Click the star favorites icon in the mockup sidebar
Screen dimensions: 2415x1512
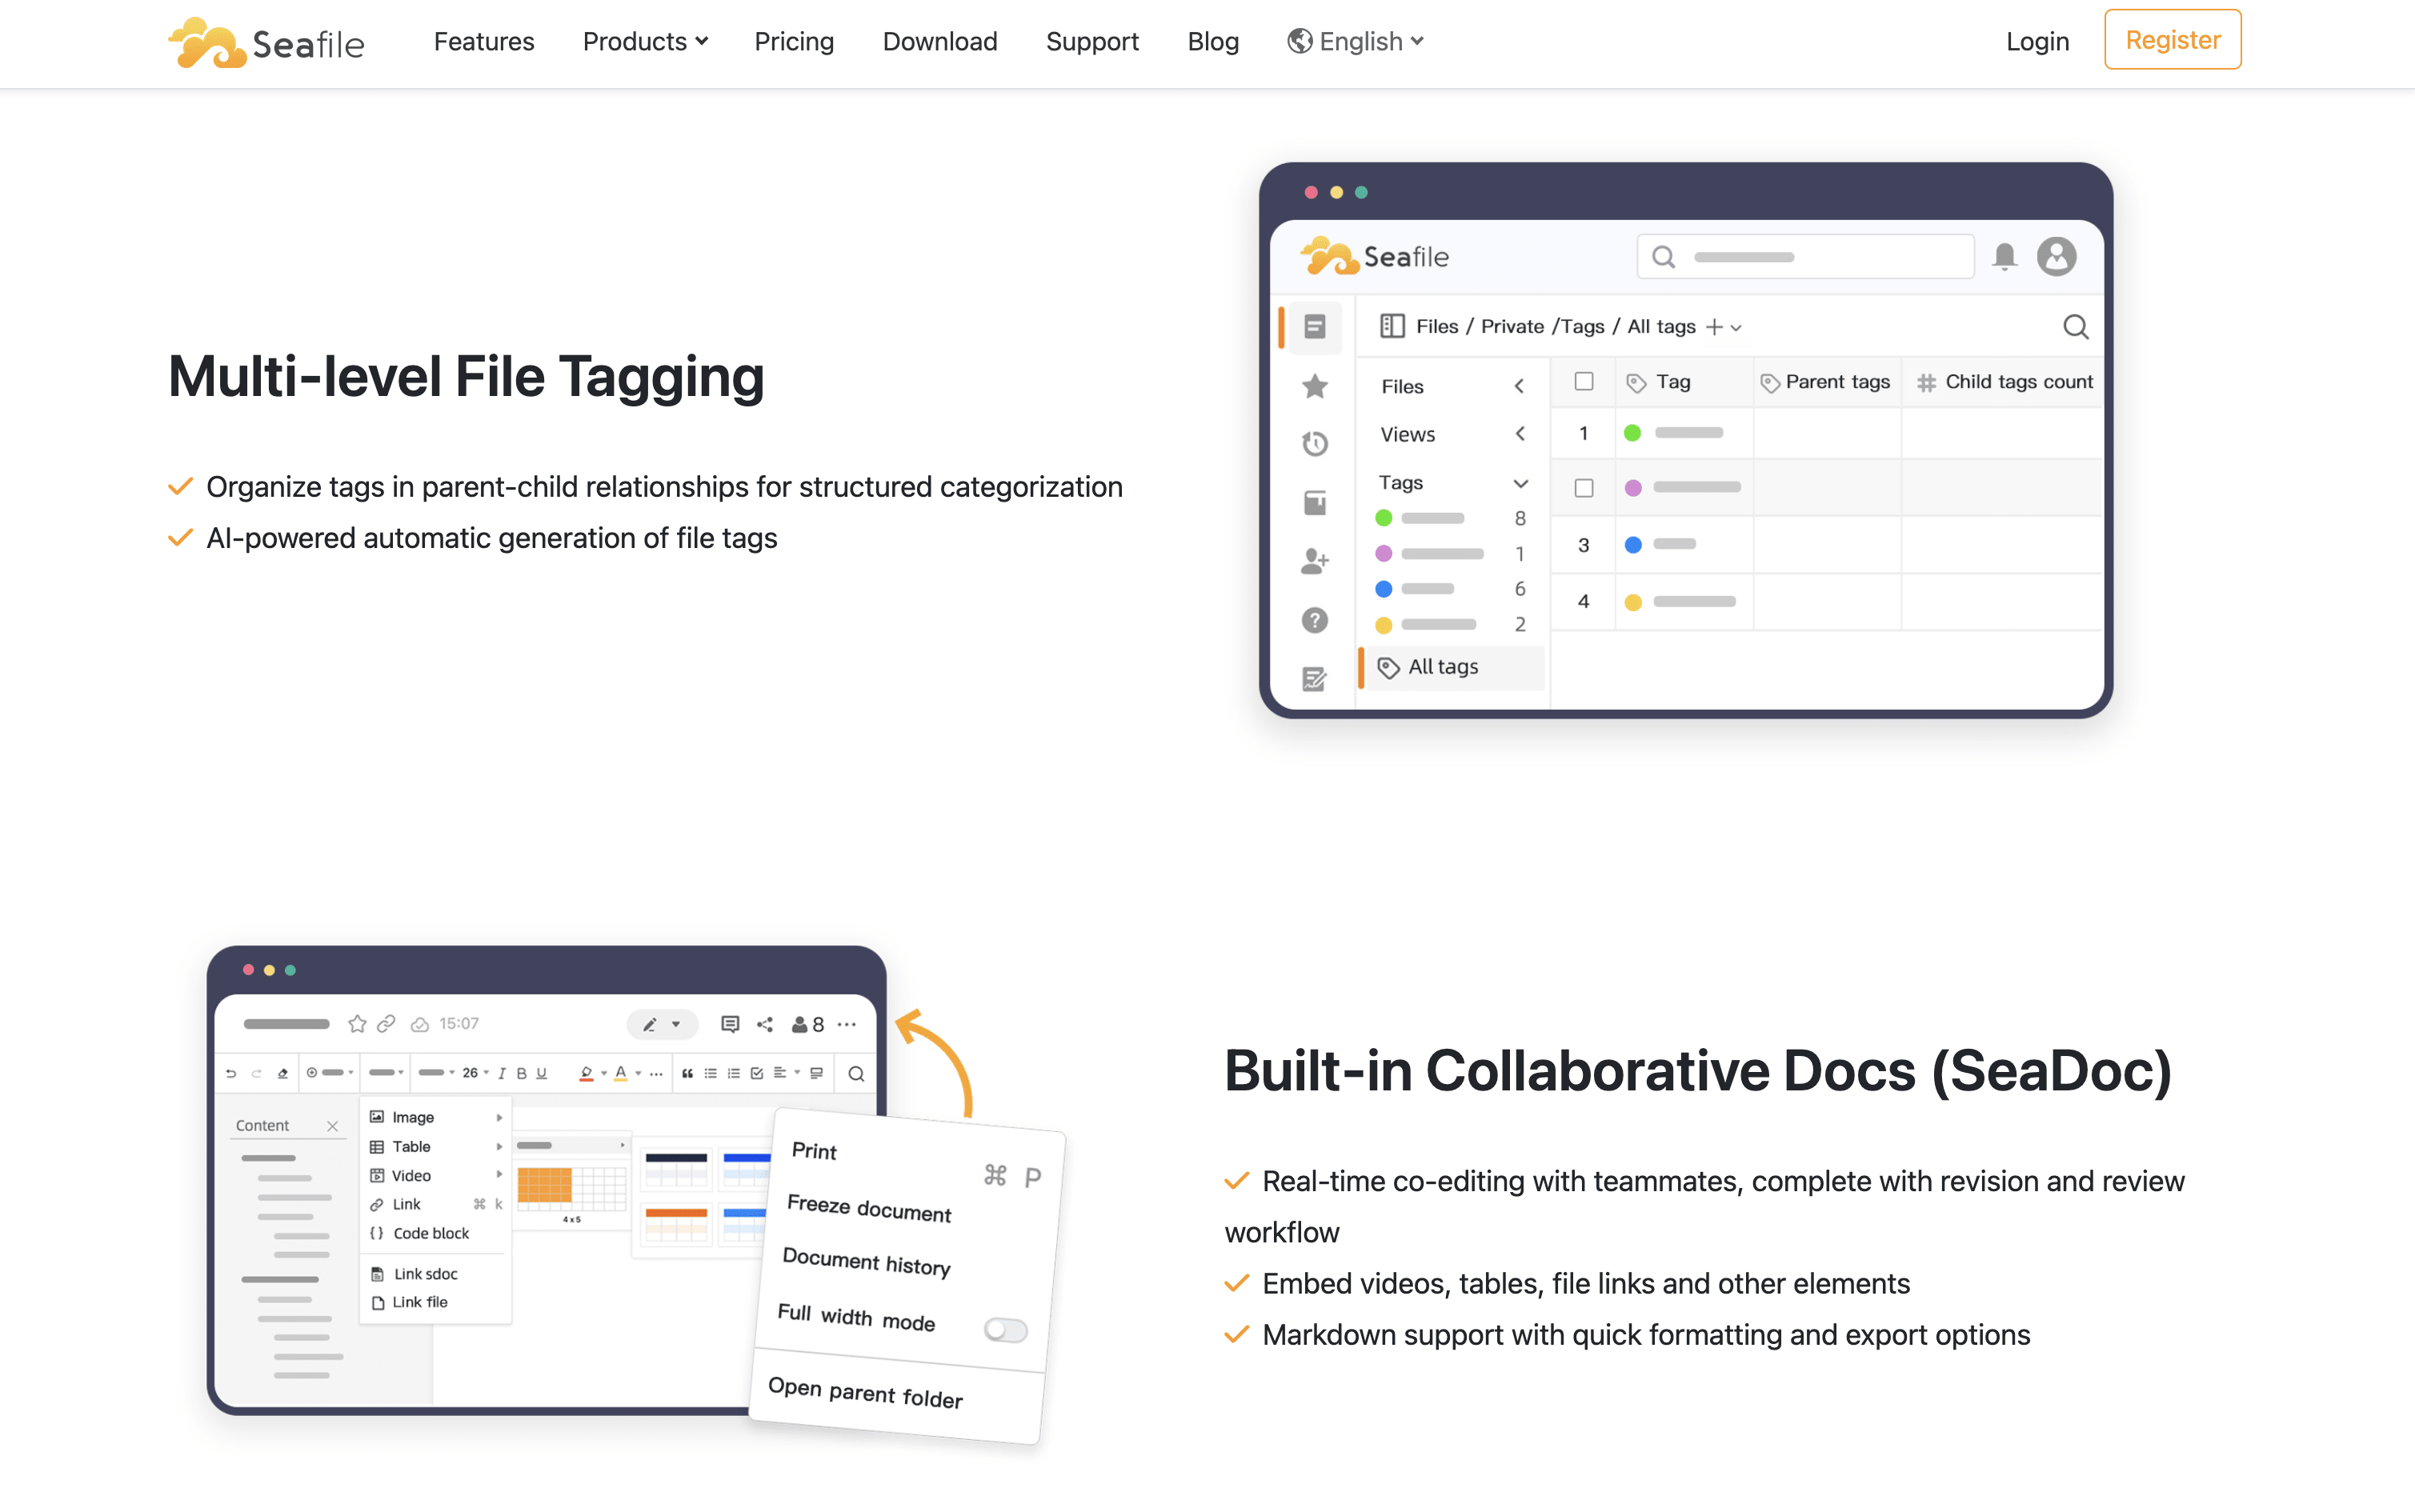tap(1315, 386)
